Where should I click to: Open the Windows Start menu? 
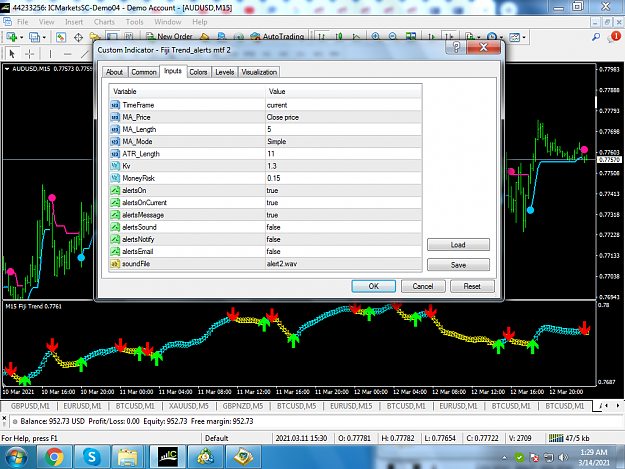pos(16,457)
